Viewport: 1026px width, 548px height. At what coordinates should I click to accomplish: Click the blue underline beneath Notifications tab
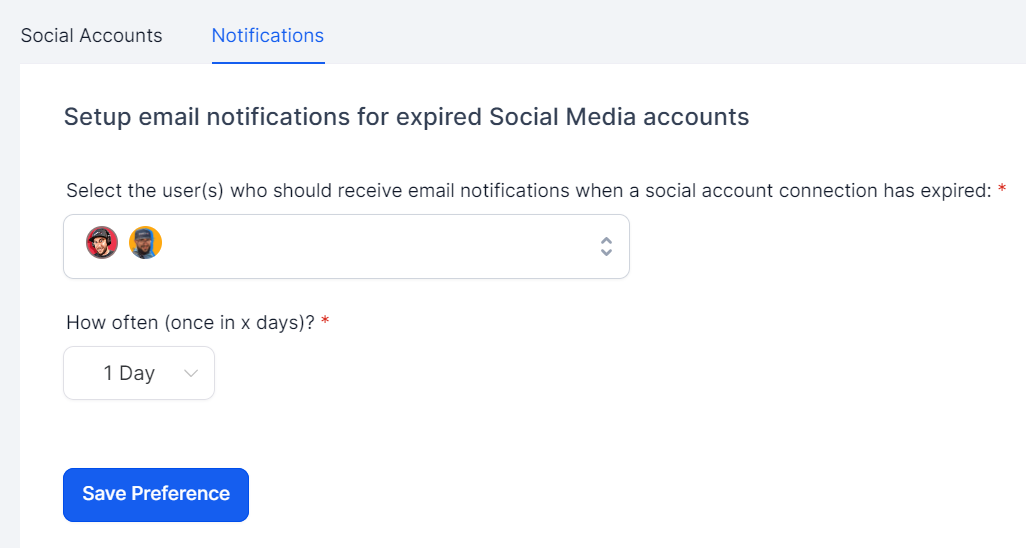point(268,63)
